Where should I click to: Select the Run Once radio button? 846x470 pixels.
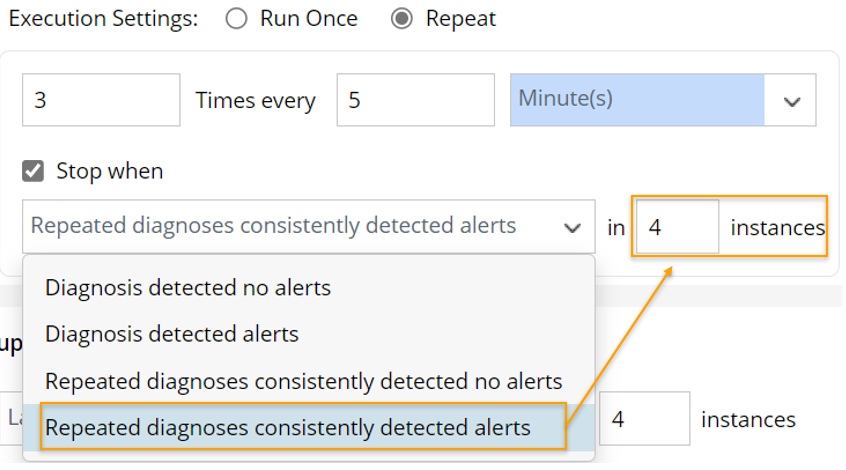(x=237, y=19)
